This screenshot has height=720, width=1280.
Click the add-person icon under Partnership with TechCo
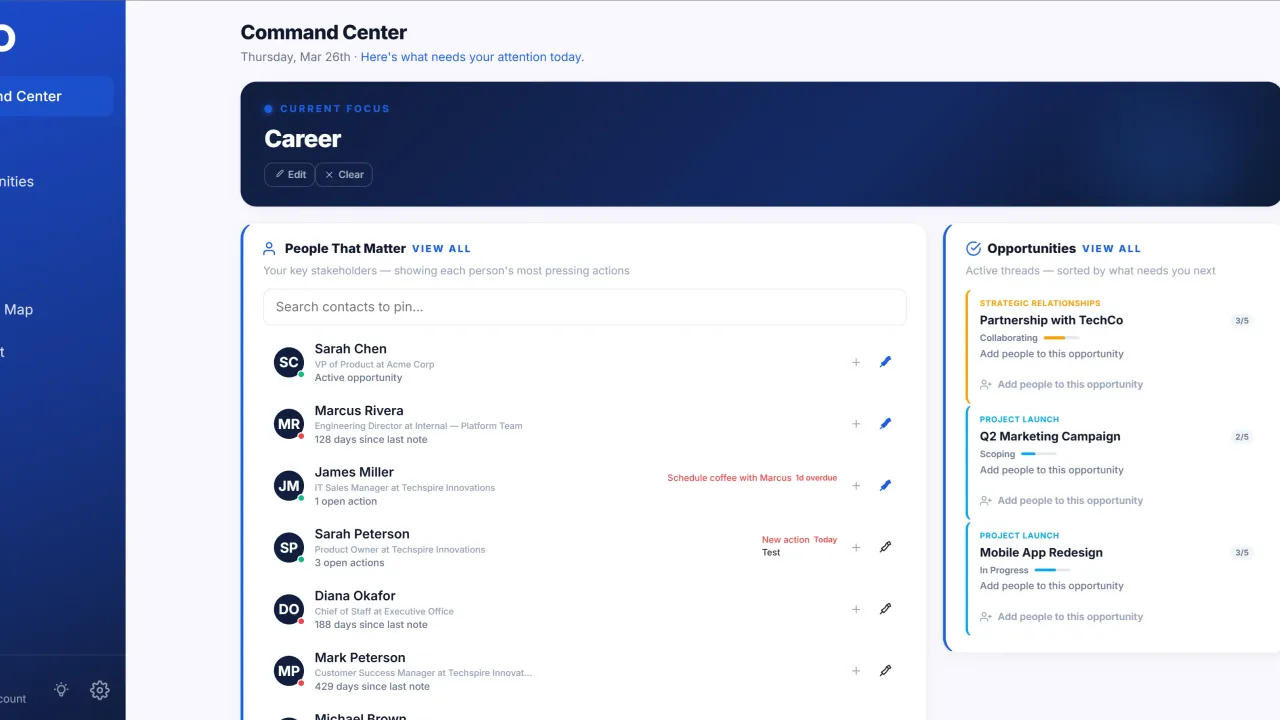(x=986, y=385)
